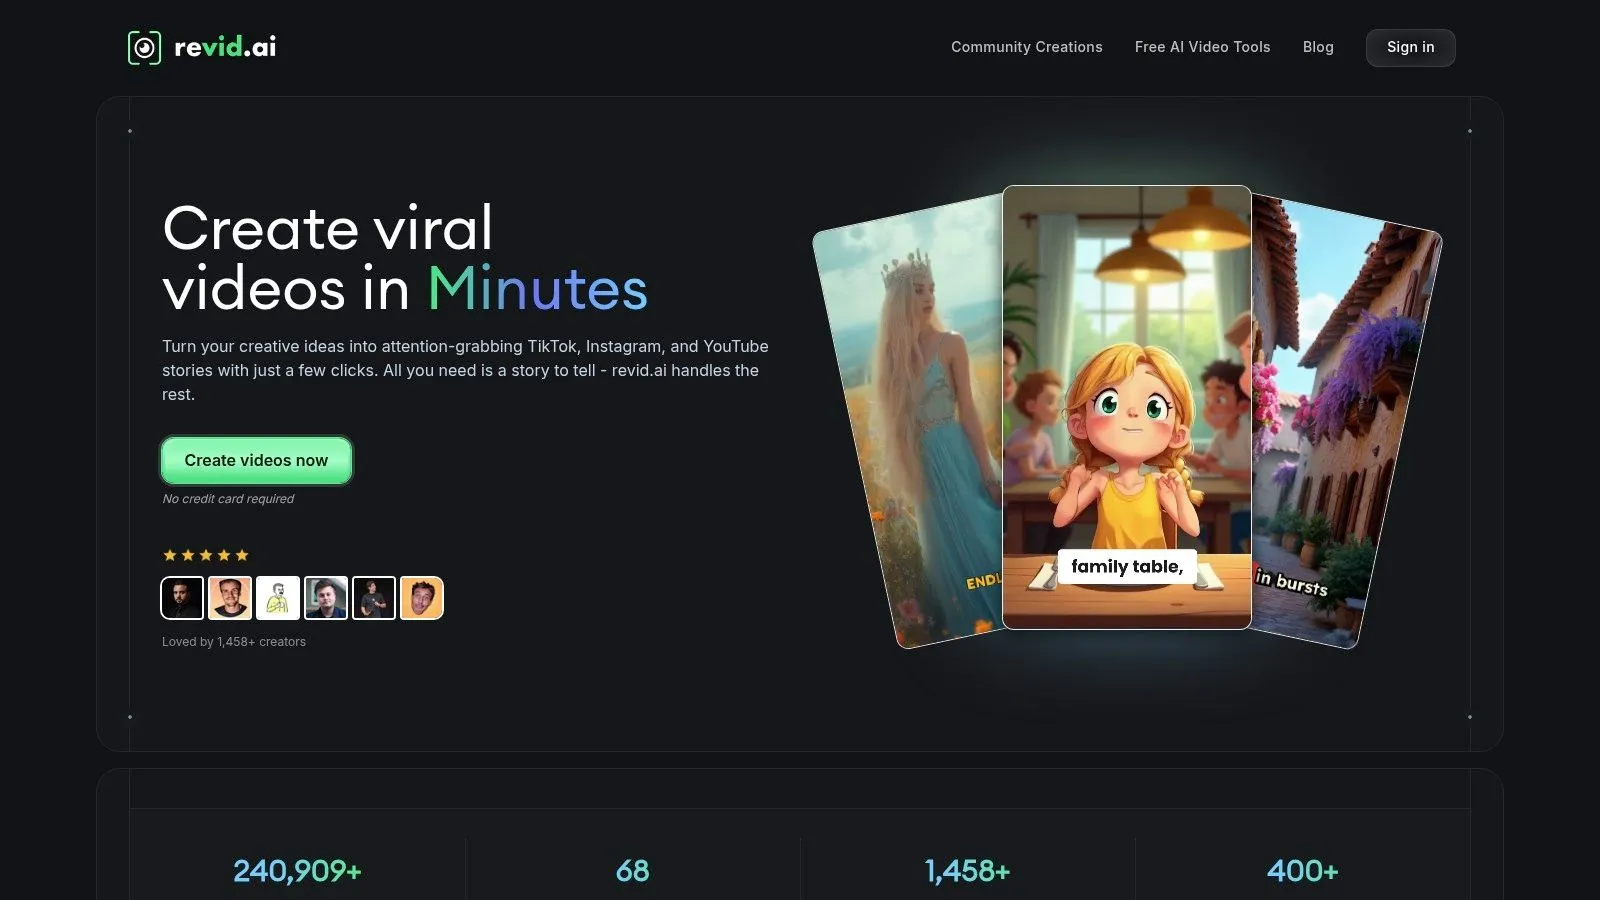1600x900 pixels.
Task: Click the gradient word 'Minutes'
Action: pos(538,289)
